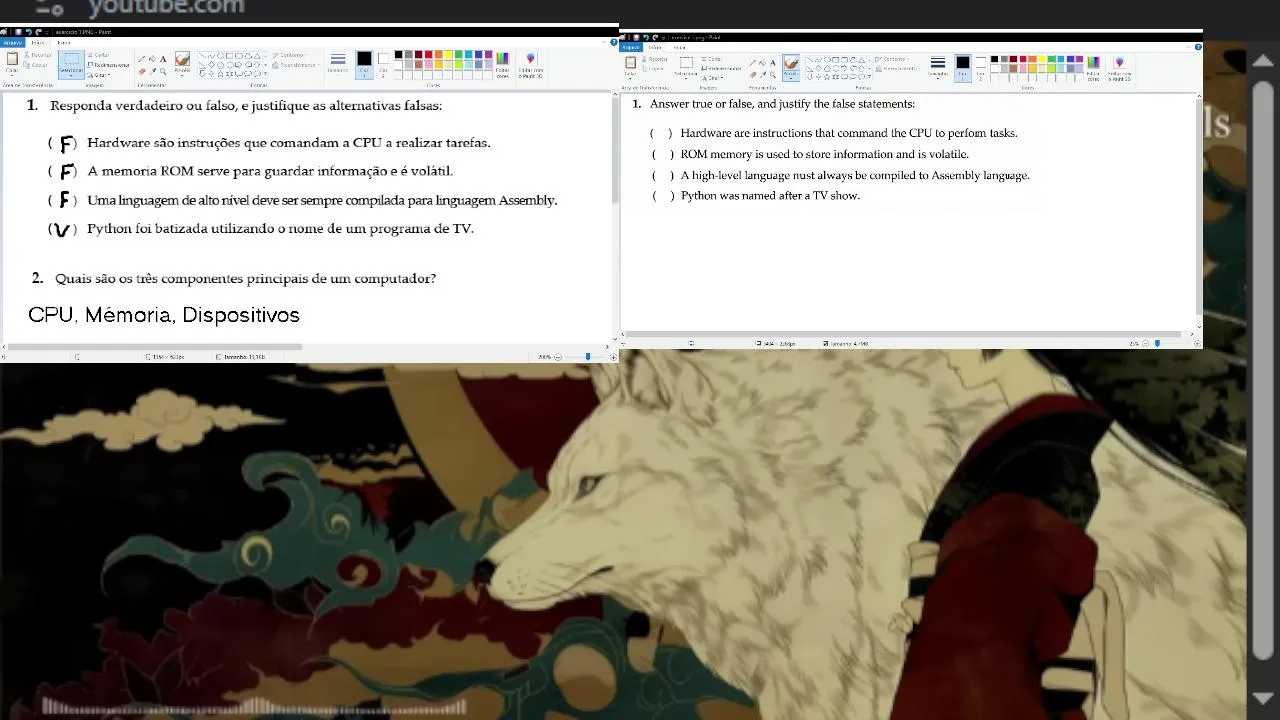The width and height of the screenshot is (1280, 720).
Task: Click zoom out minus in left Paint status bar
Action: pos(558,357)
